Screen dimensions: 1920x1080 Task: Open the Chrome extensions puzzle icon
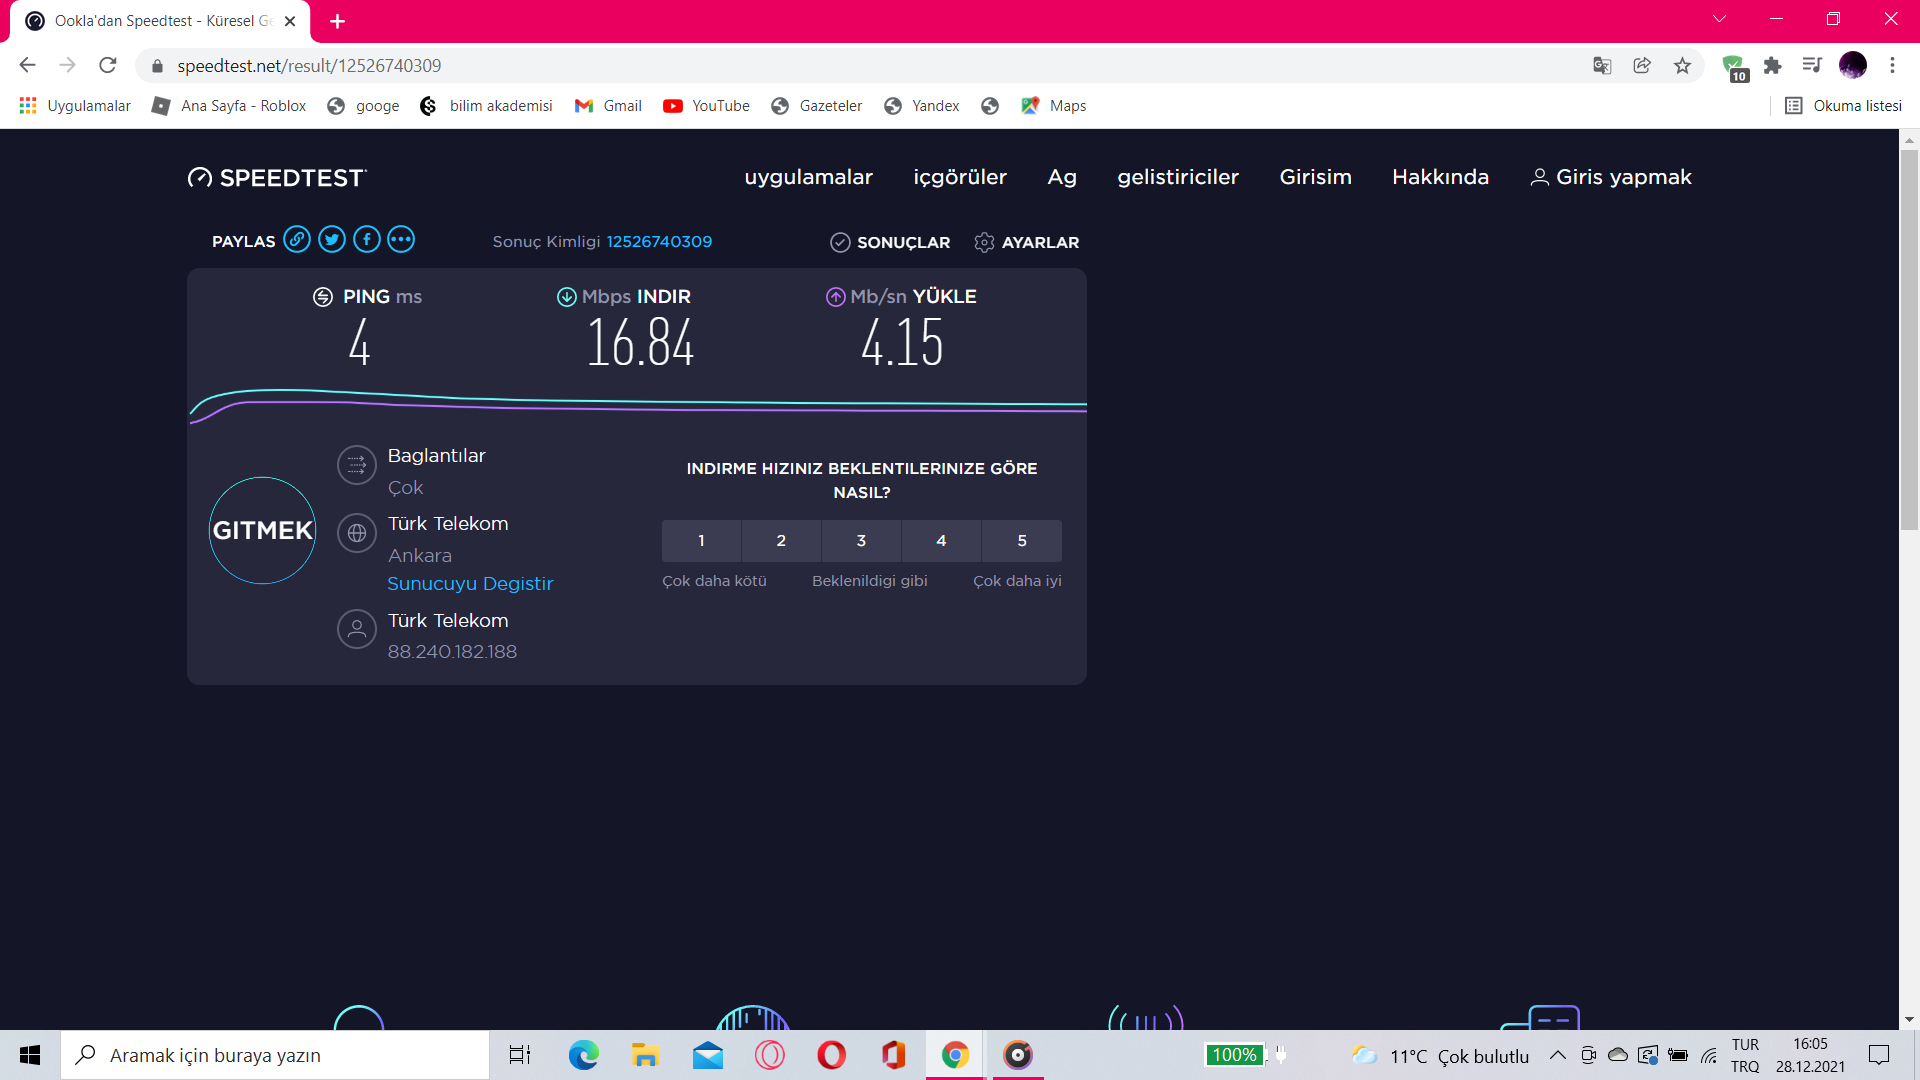[x=1772, y=66]
